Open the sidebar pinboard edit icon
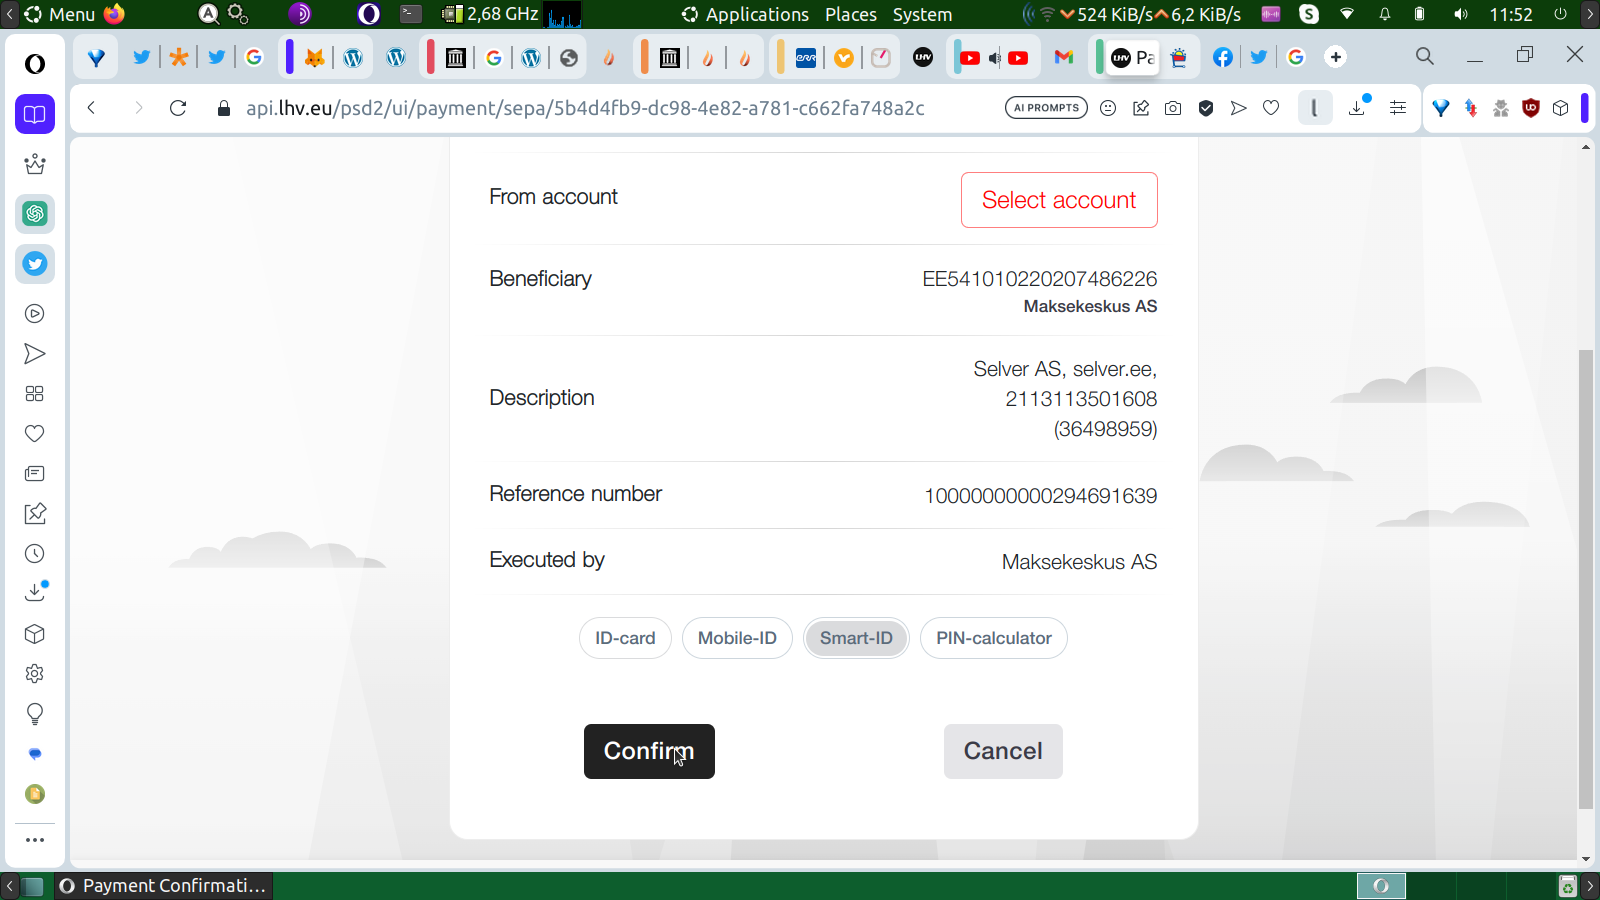Image resolution: width=1600 pixels, height=900 pixels. point(35,514)
